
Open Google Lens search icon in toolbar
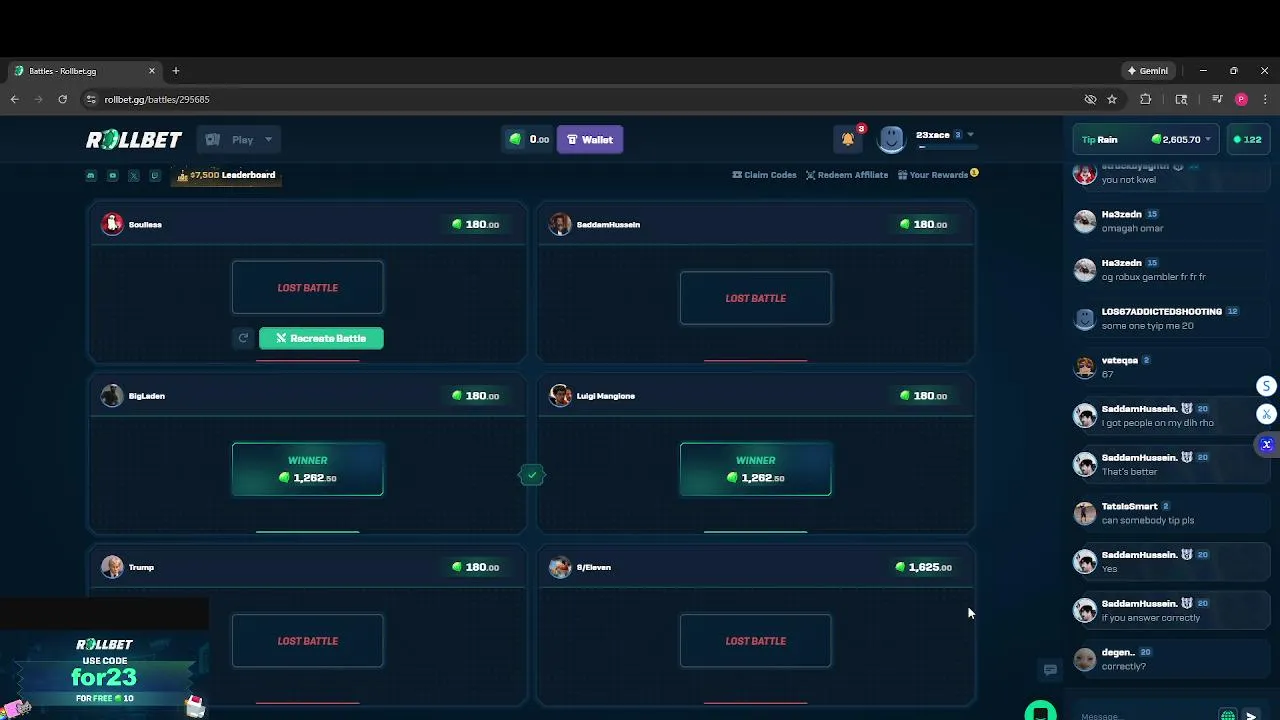(1181, 99)
